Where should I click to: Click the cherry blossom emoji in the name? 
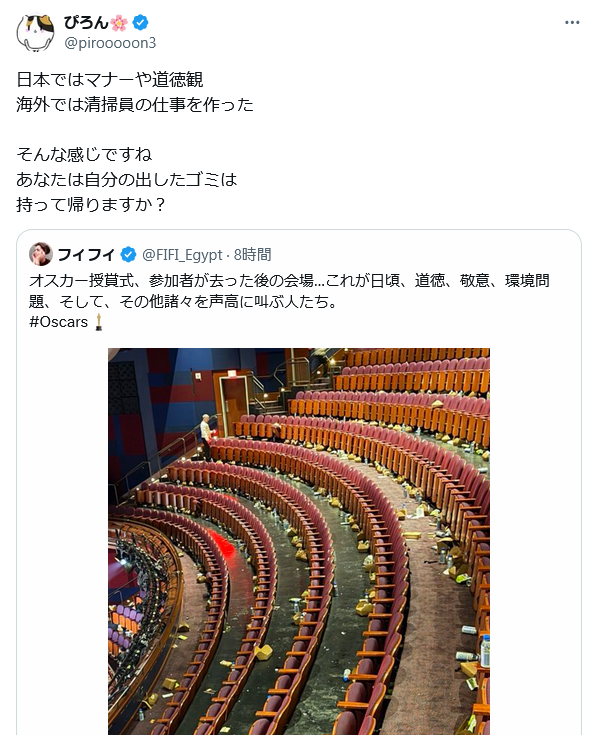120,22
